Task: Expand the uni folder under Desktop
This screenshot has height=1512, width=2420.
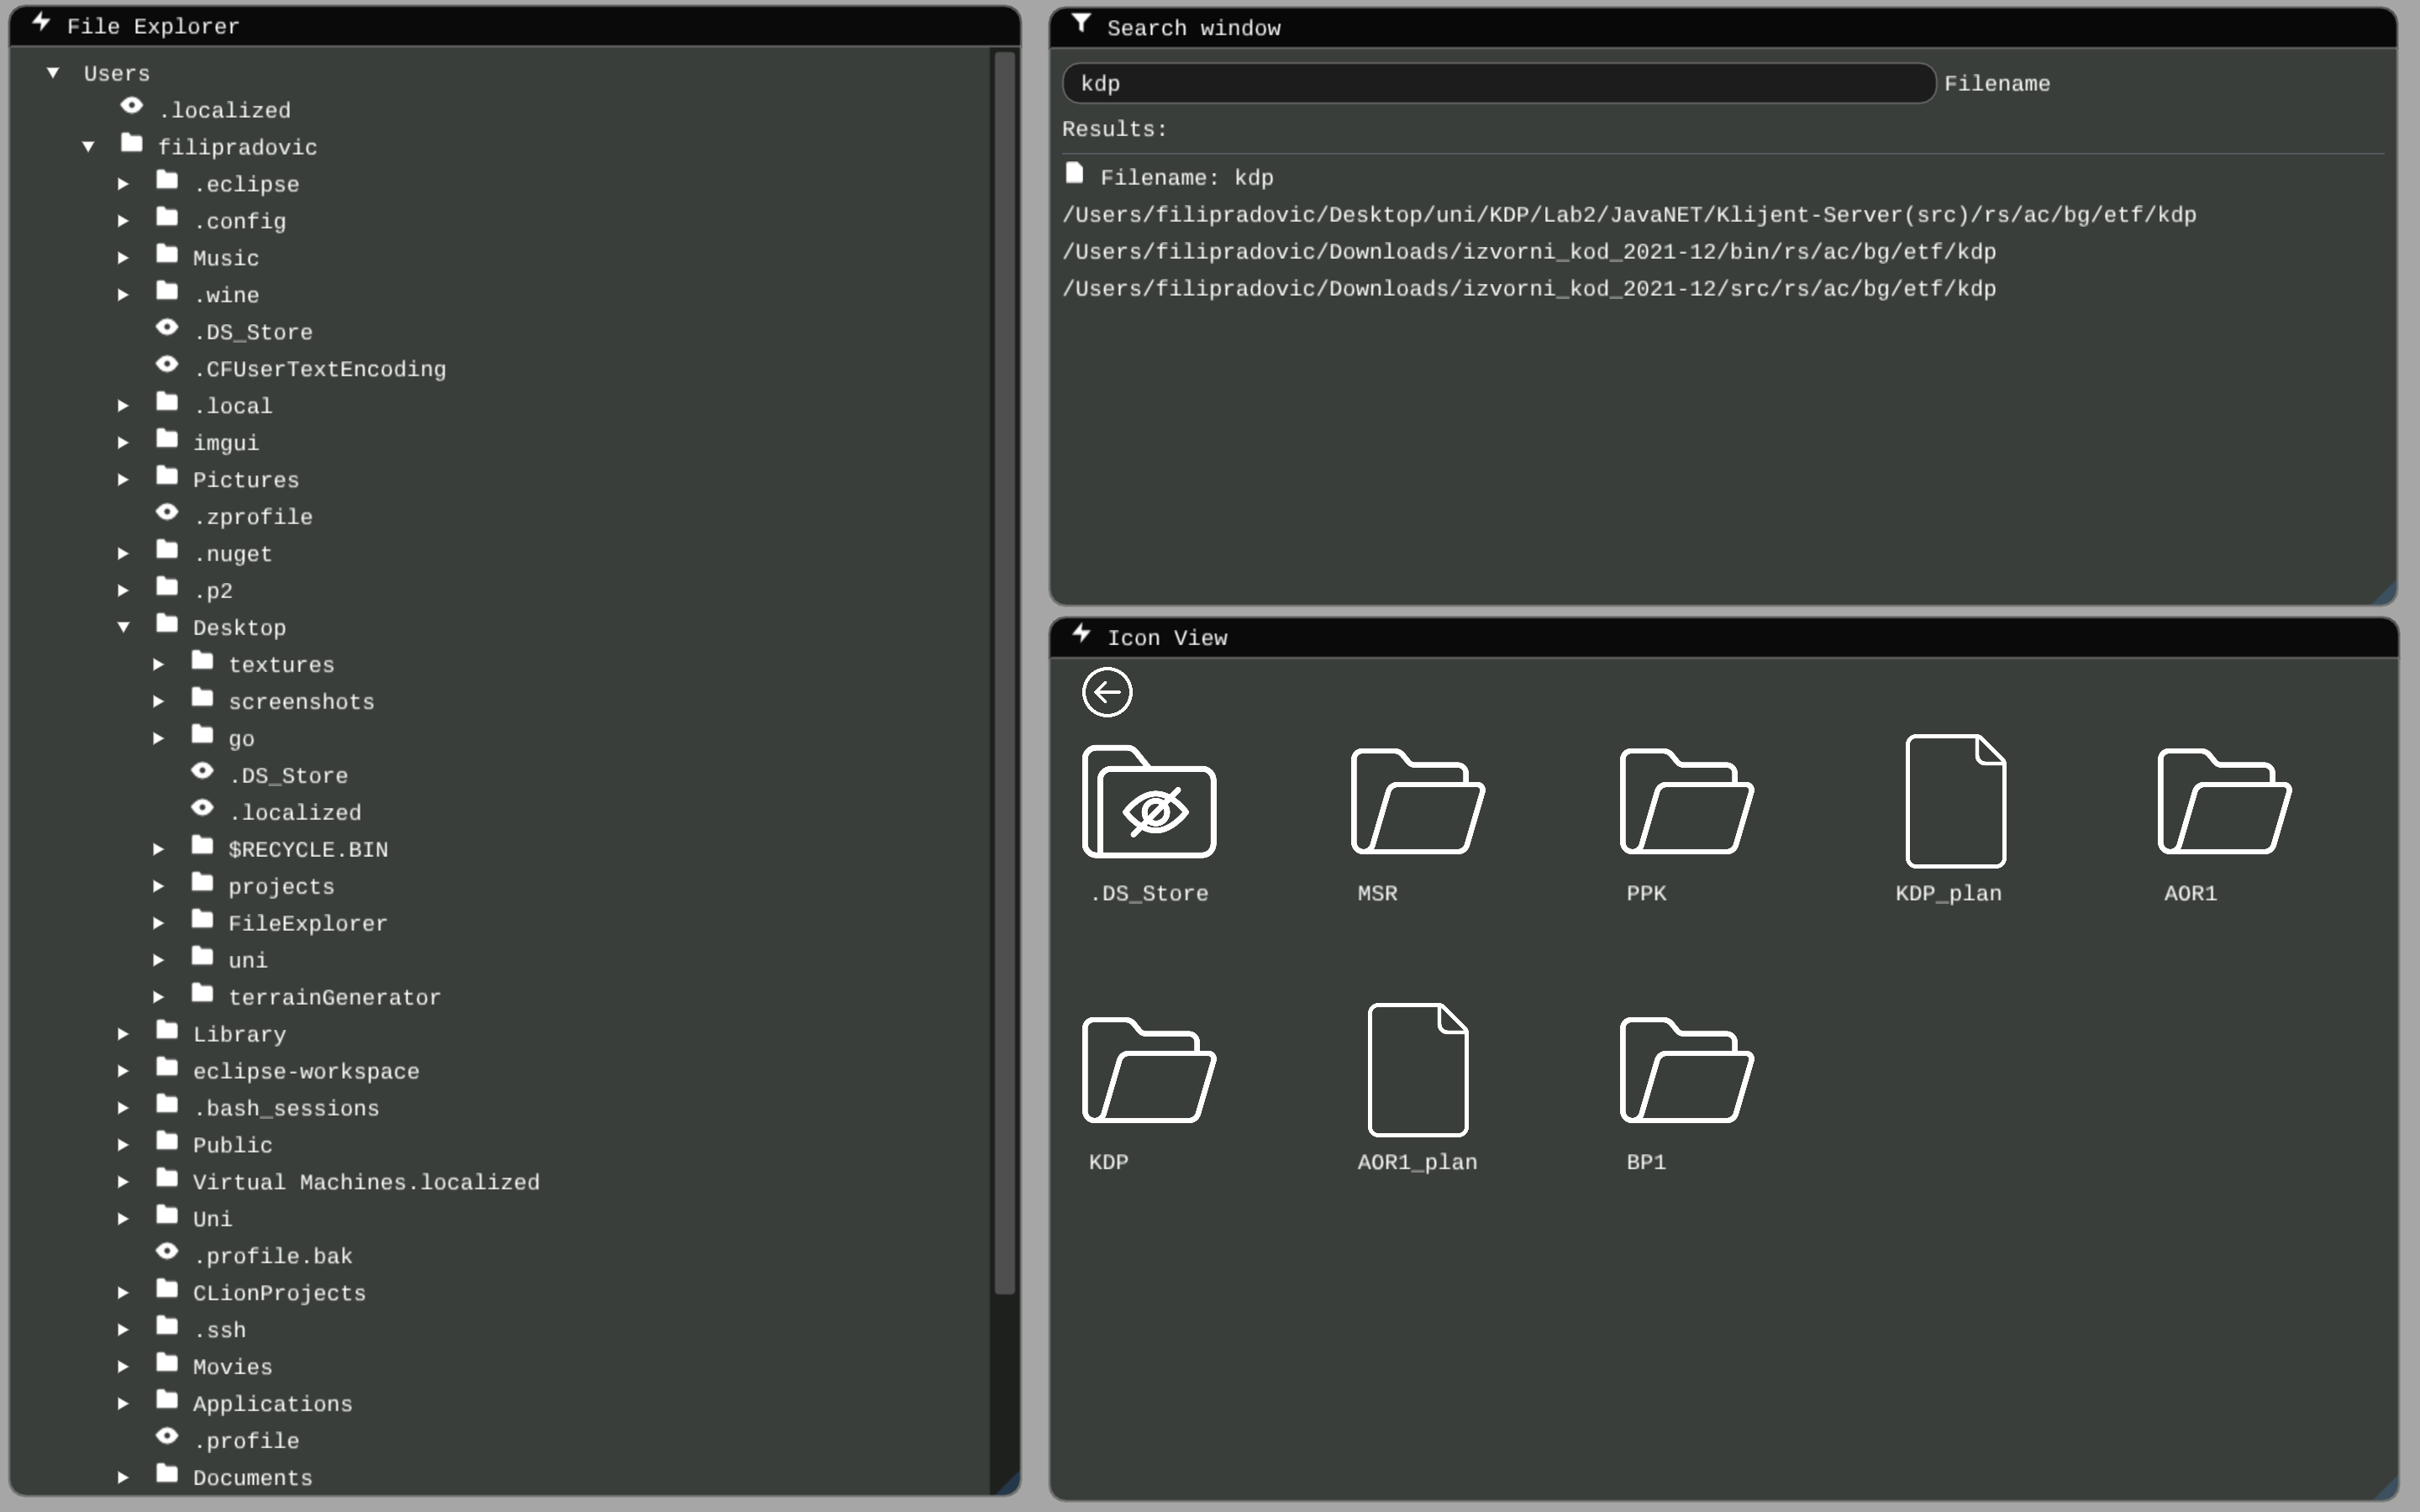Action: (159, 960)
